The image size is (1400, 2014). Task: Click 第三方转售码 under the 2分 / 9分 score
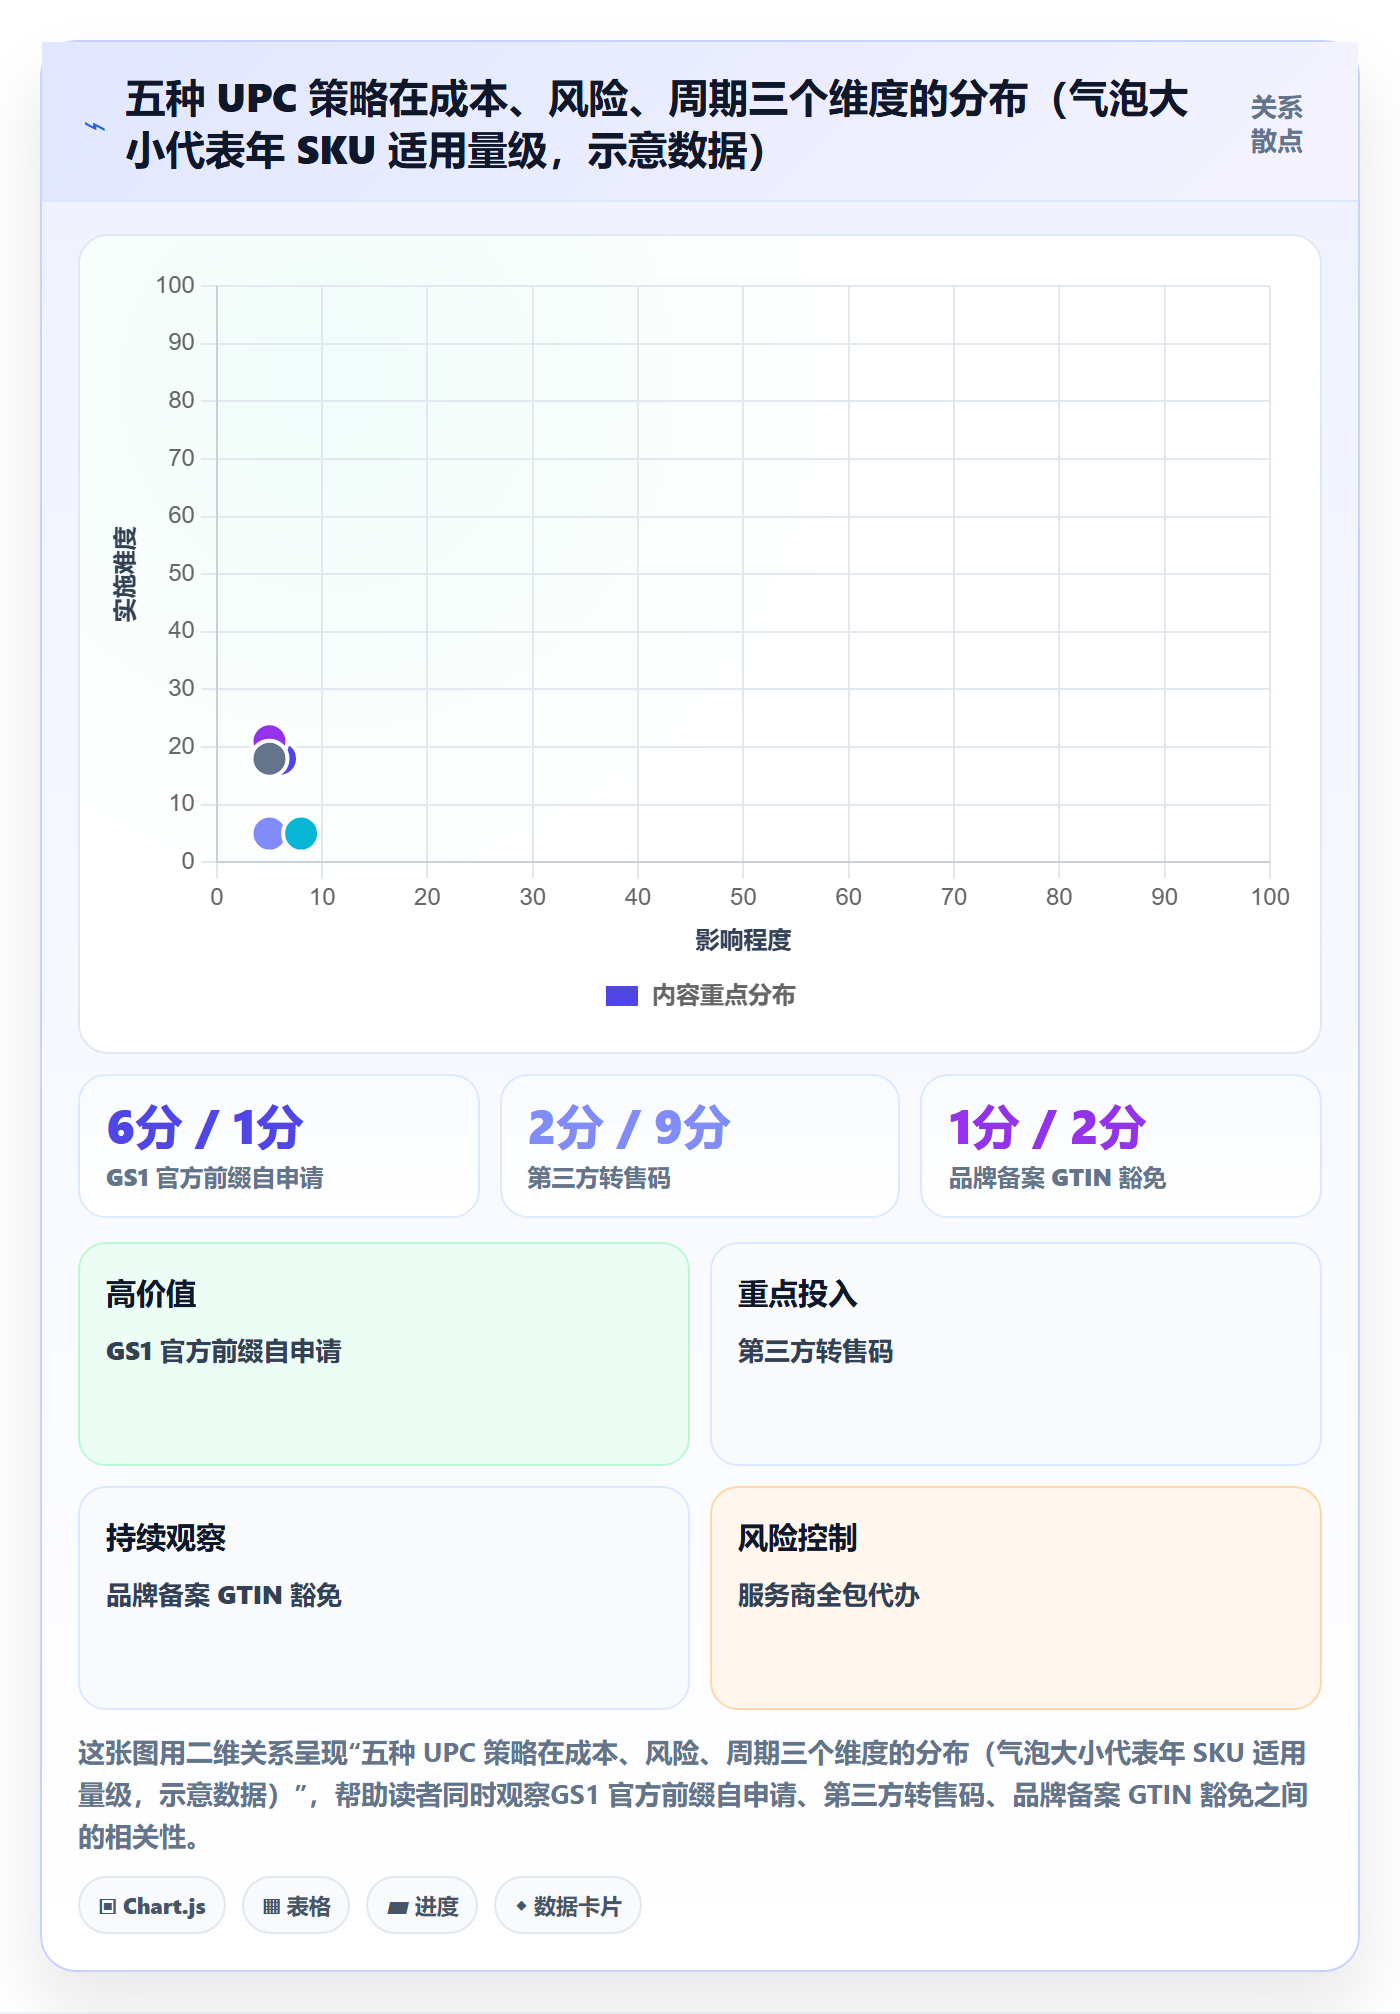click(599, 1178)
